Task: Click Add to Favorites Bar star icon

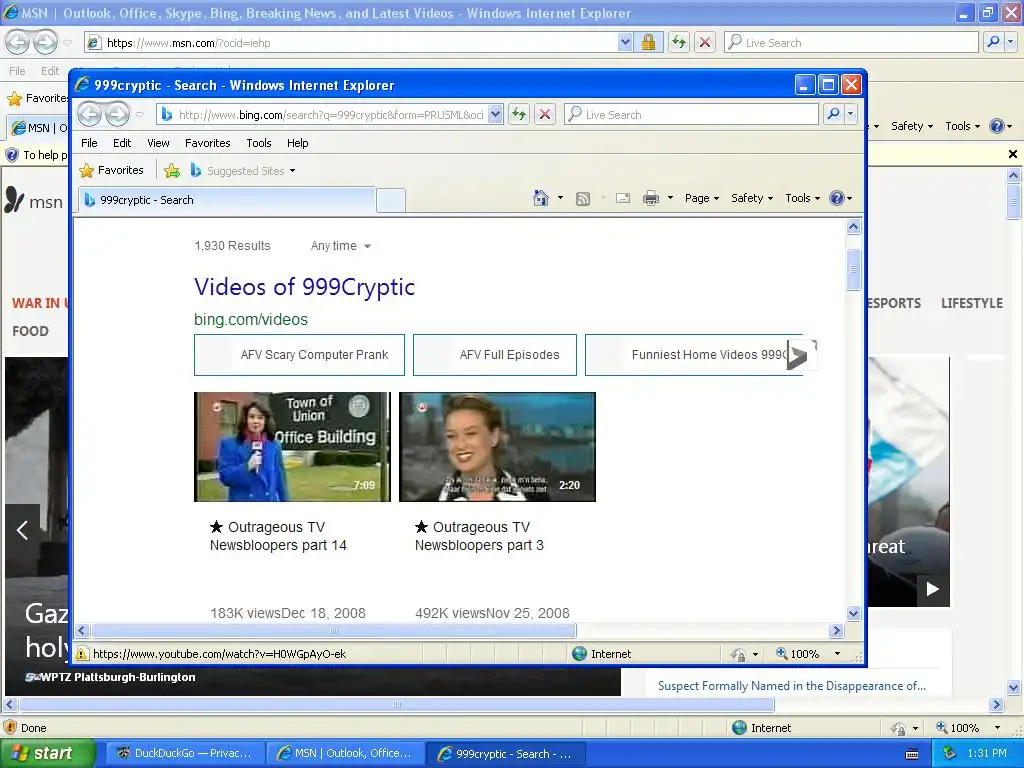Action: pyautogui.click(x=172, y=170)
